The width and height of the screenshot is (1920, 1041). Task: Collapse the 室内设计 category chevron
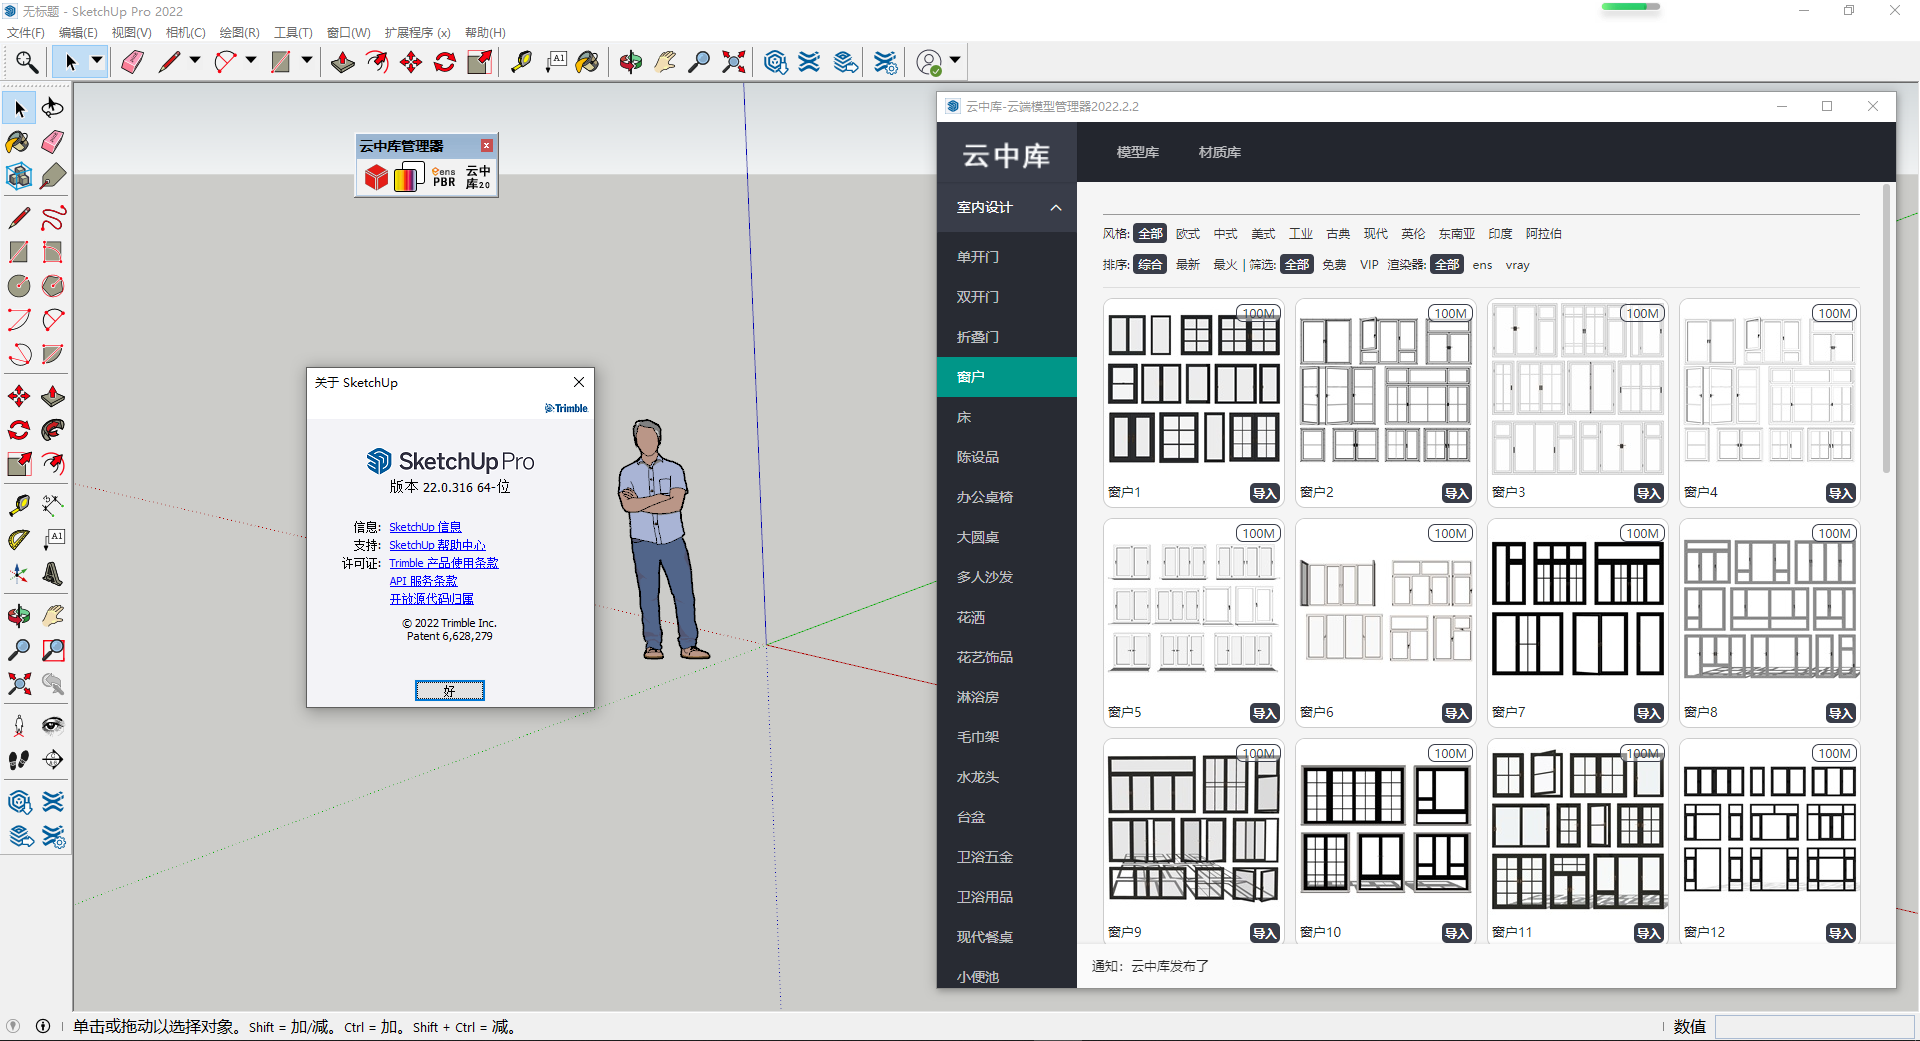[1056, 208]
